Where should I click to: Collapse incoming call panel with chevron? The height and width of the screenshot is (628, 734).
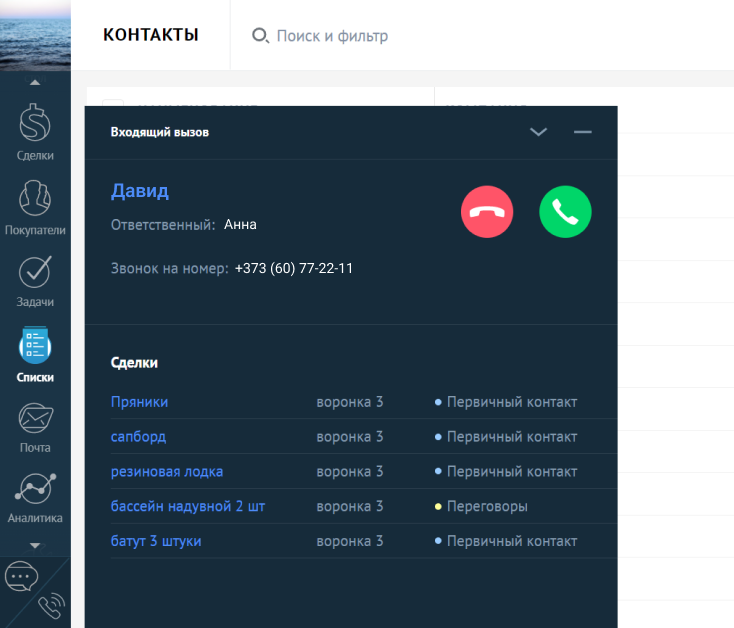[538, 132]
